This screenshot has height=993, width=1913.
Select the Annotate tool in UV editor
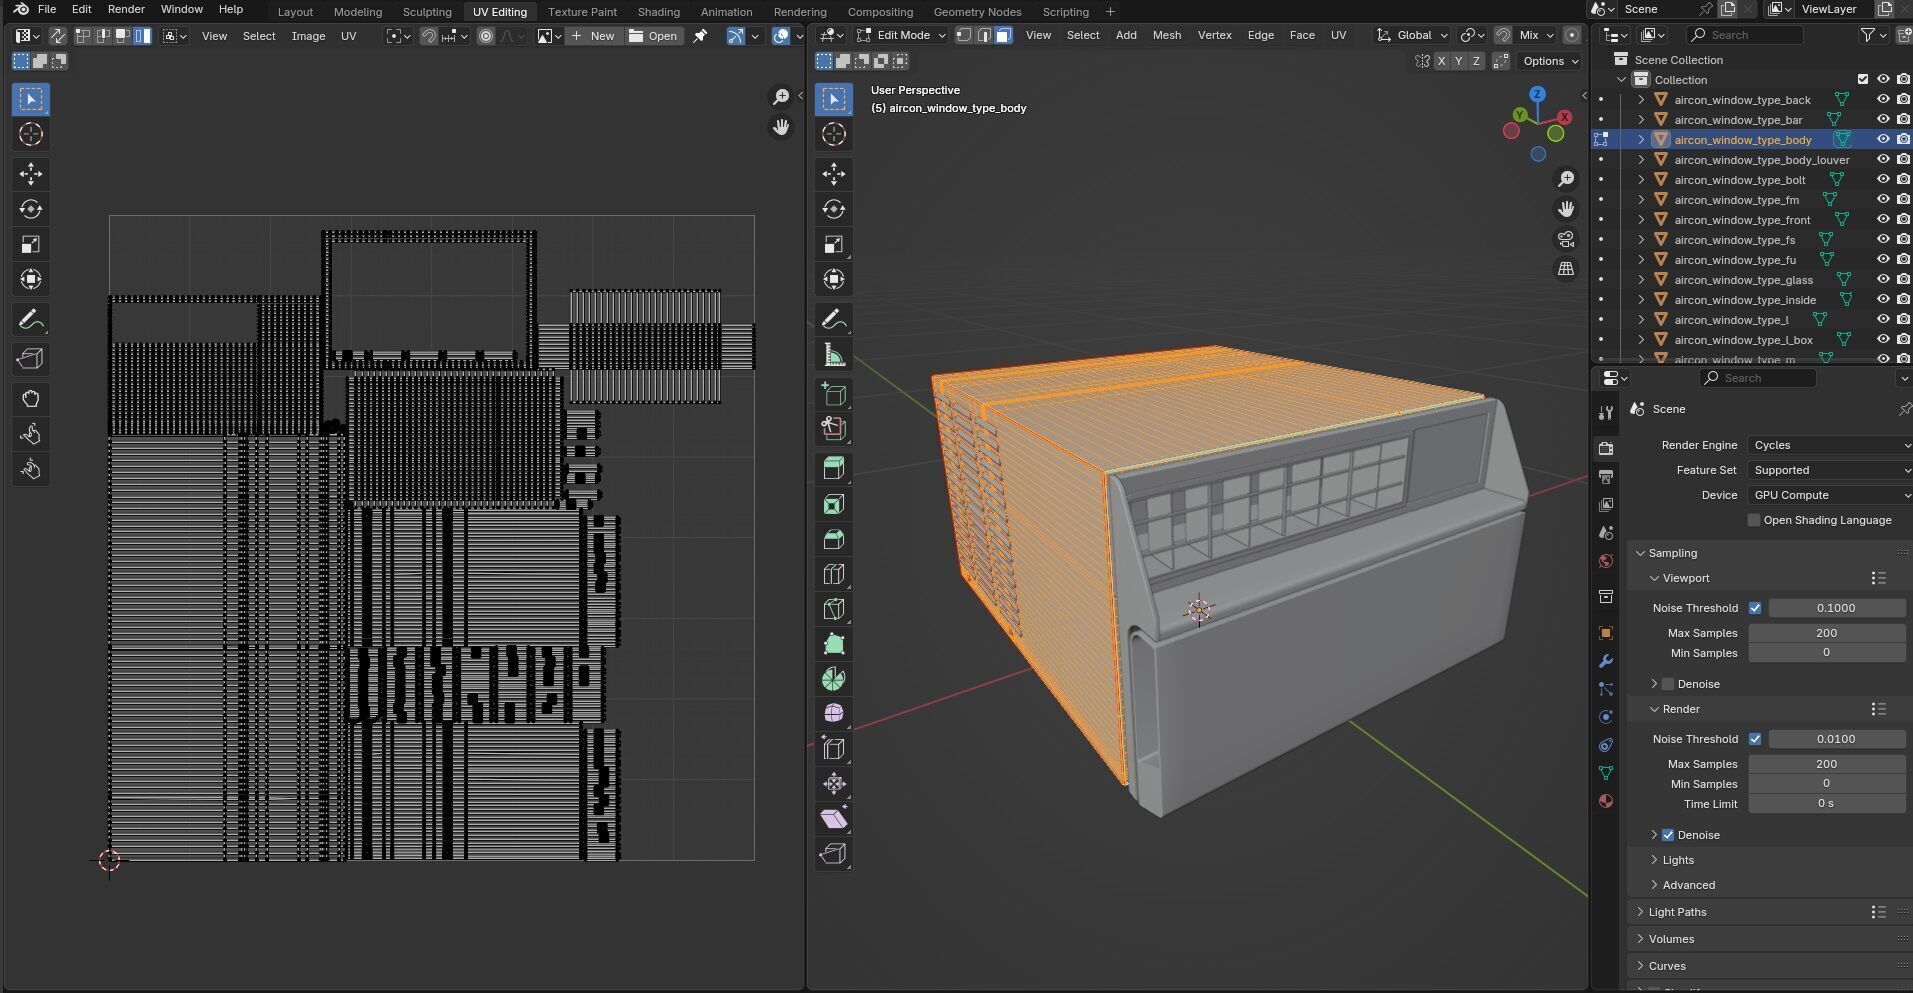tap(31, 320)
